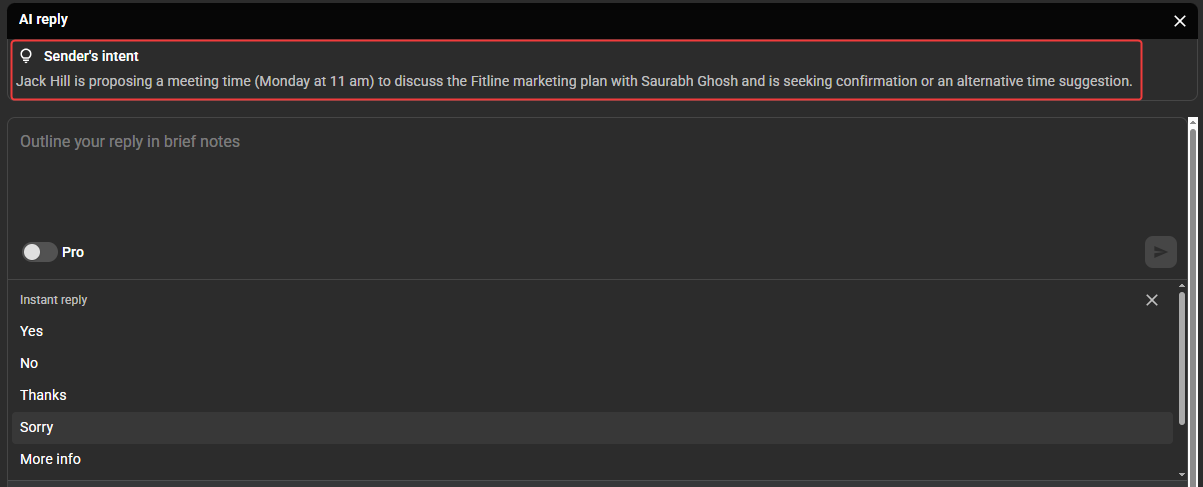Click the Sender's intent heading
This screenshot has width=1203, height=487.
[x=91, y=56]
